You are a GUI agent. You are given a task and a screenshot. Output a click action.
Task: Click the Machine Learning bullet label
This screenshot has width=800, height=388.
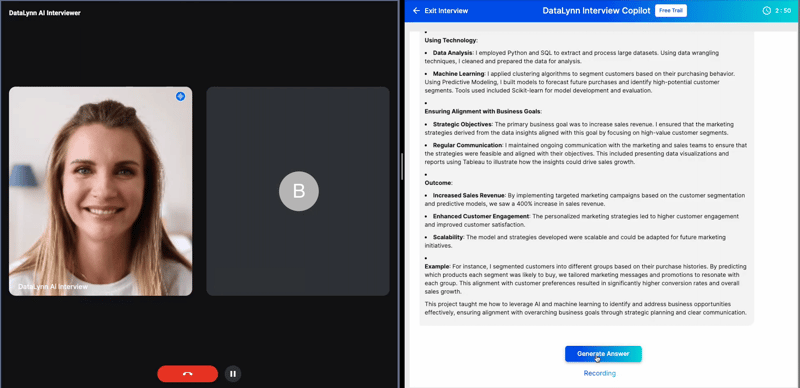click(458, 74)
